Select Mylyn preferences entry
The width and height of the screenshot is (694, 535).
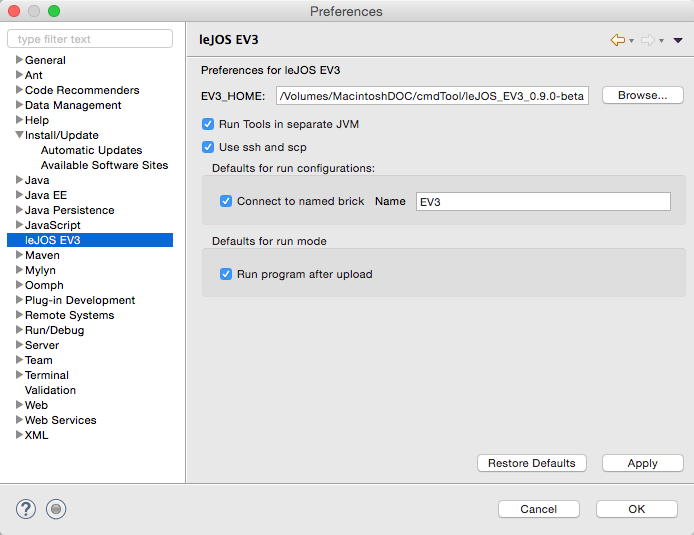coord(40,270)
